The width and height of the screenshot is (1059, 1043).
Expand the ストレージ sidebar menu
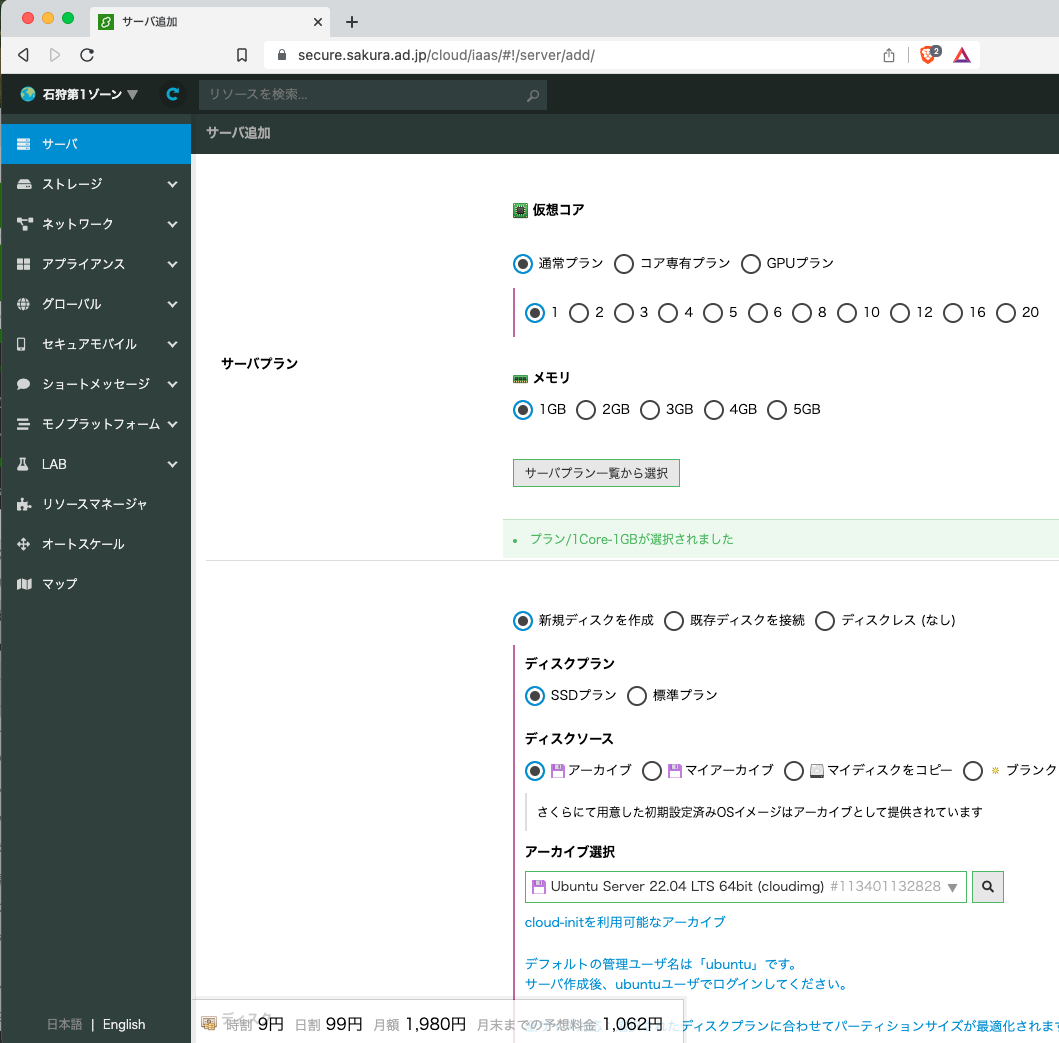pos(96,184)
